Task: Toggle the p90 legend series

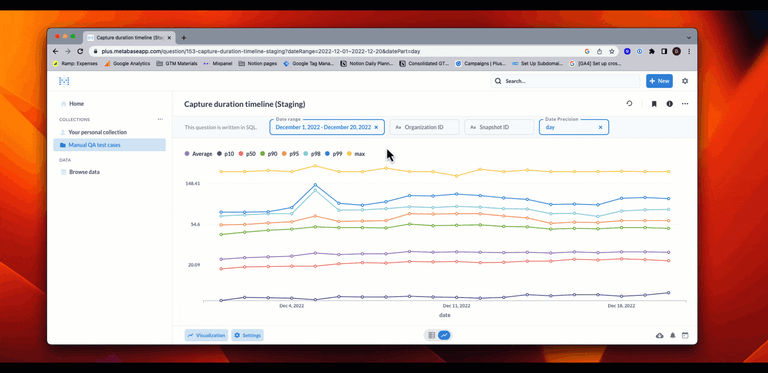Action: coord(269,154)
